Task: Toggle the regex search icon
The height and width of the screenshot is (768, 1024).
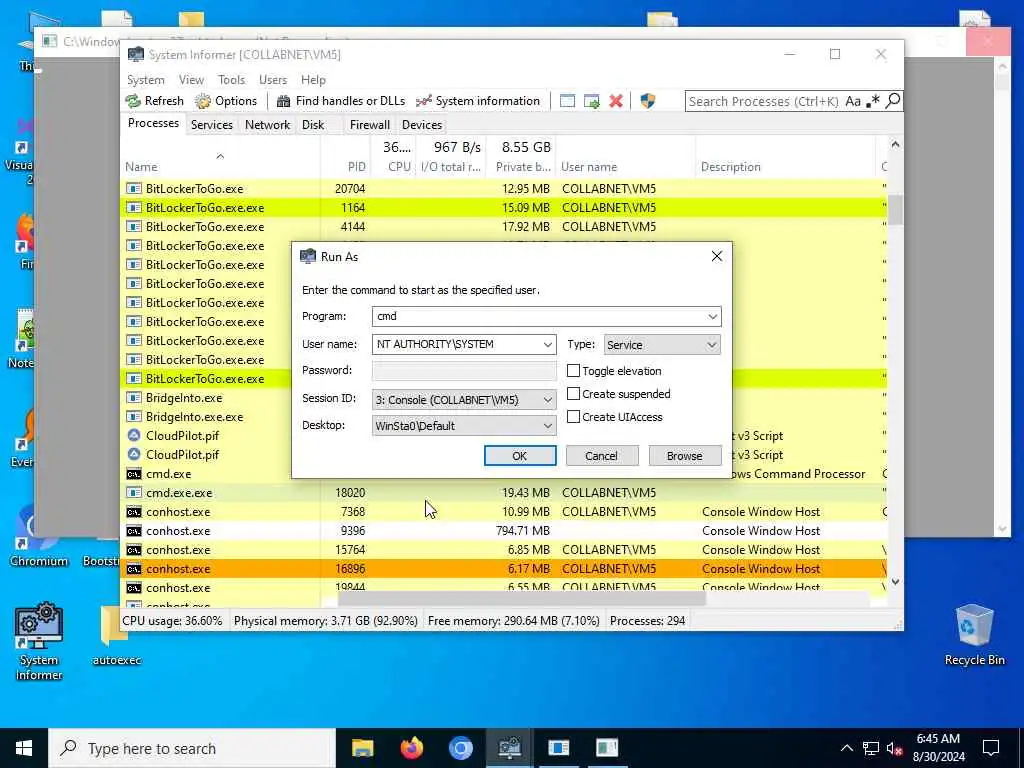Action: click(872, 101)
